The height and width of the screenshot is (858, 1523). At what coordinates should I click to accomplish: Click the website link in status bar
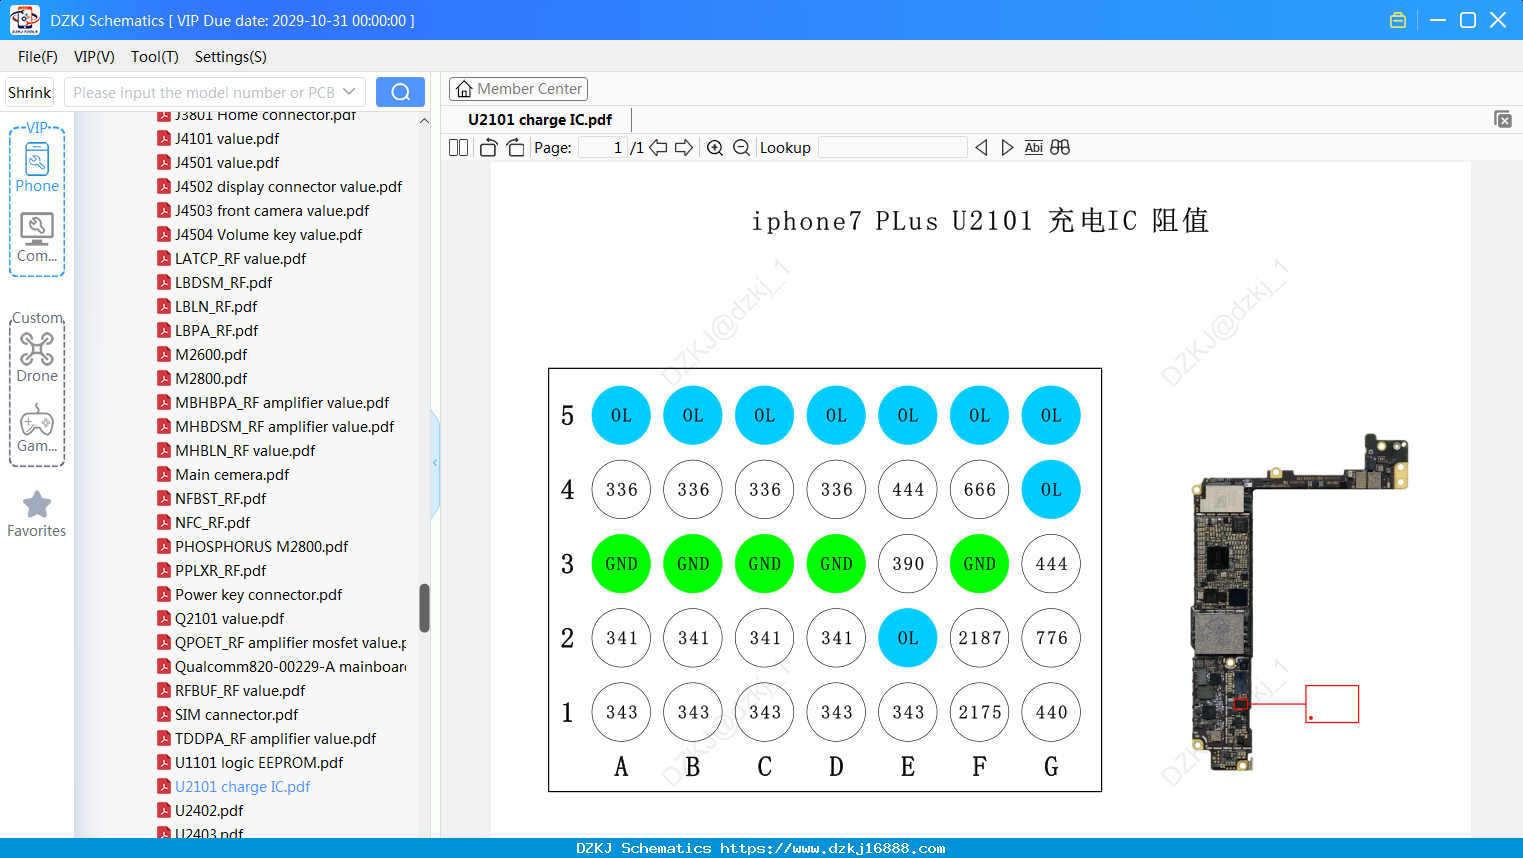tap(833, 848)
